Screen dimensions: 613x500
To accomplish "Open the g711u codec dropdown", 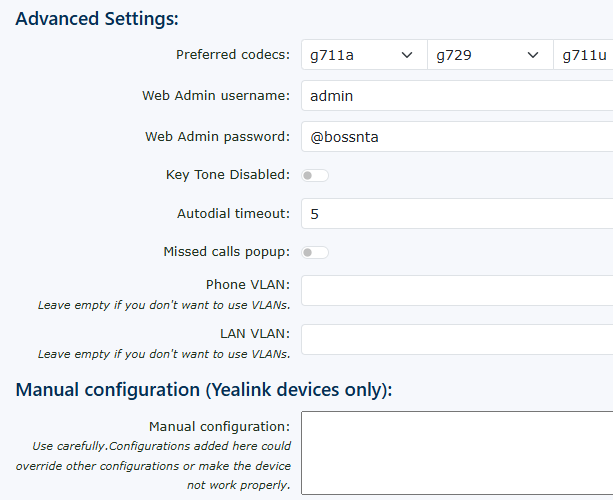I will [583, 55].
